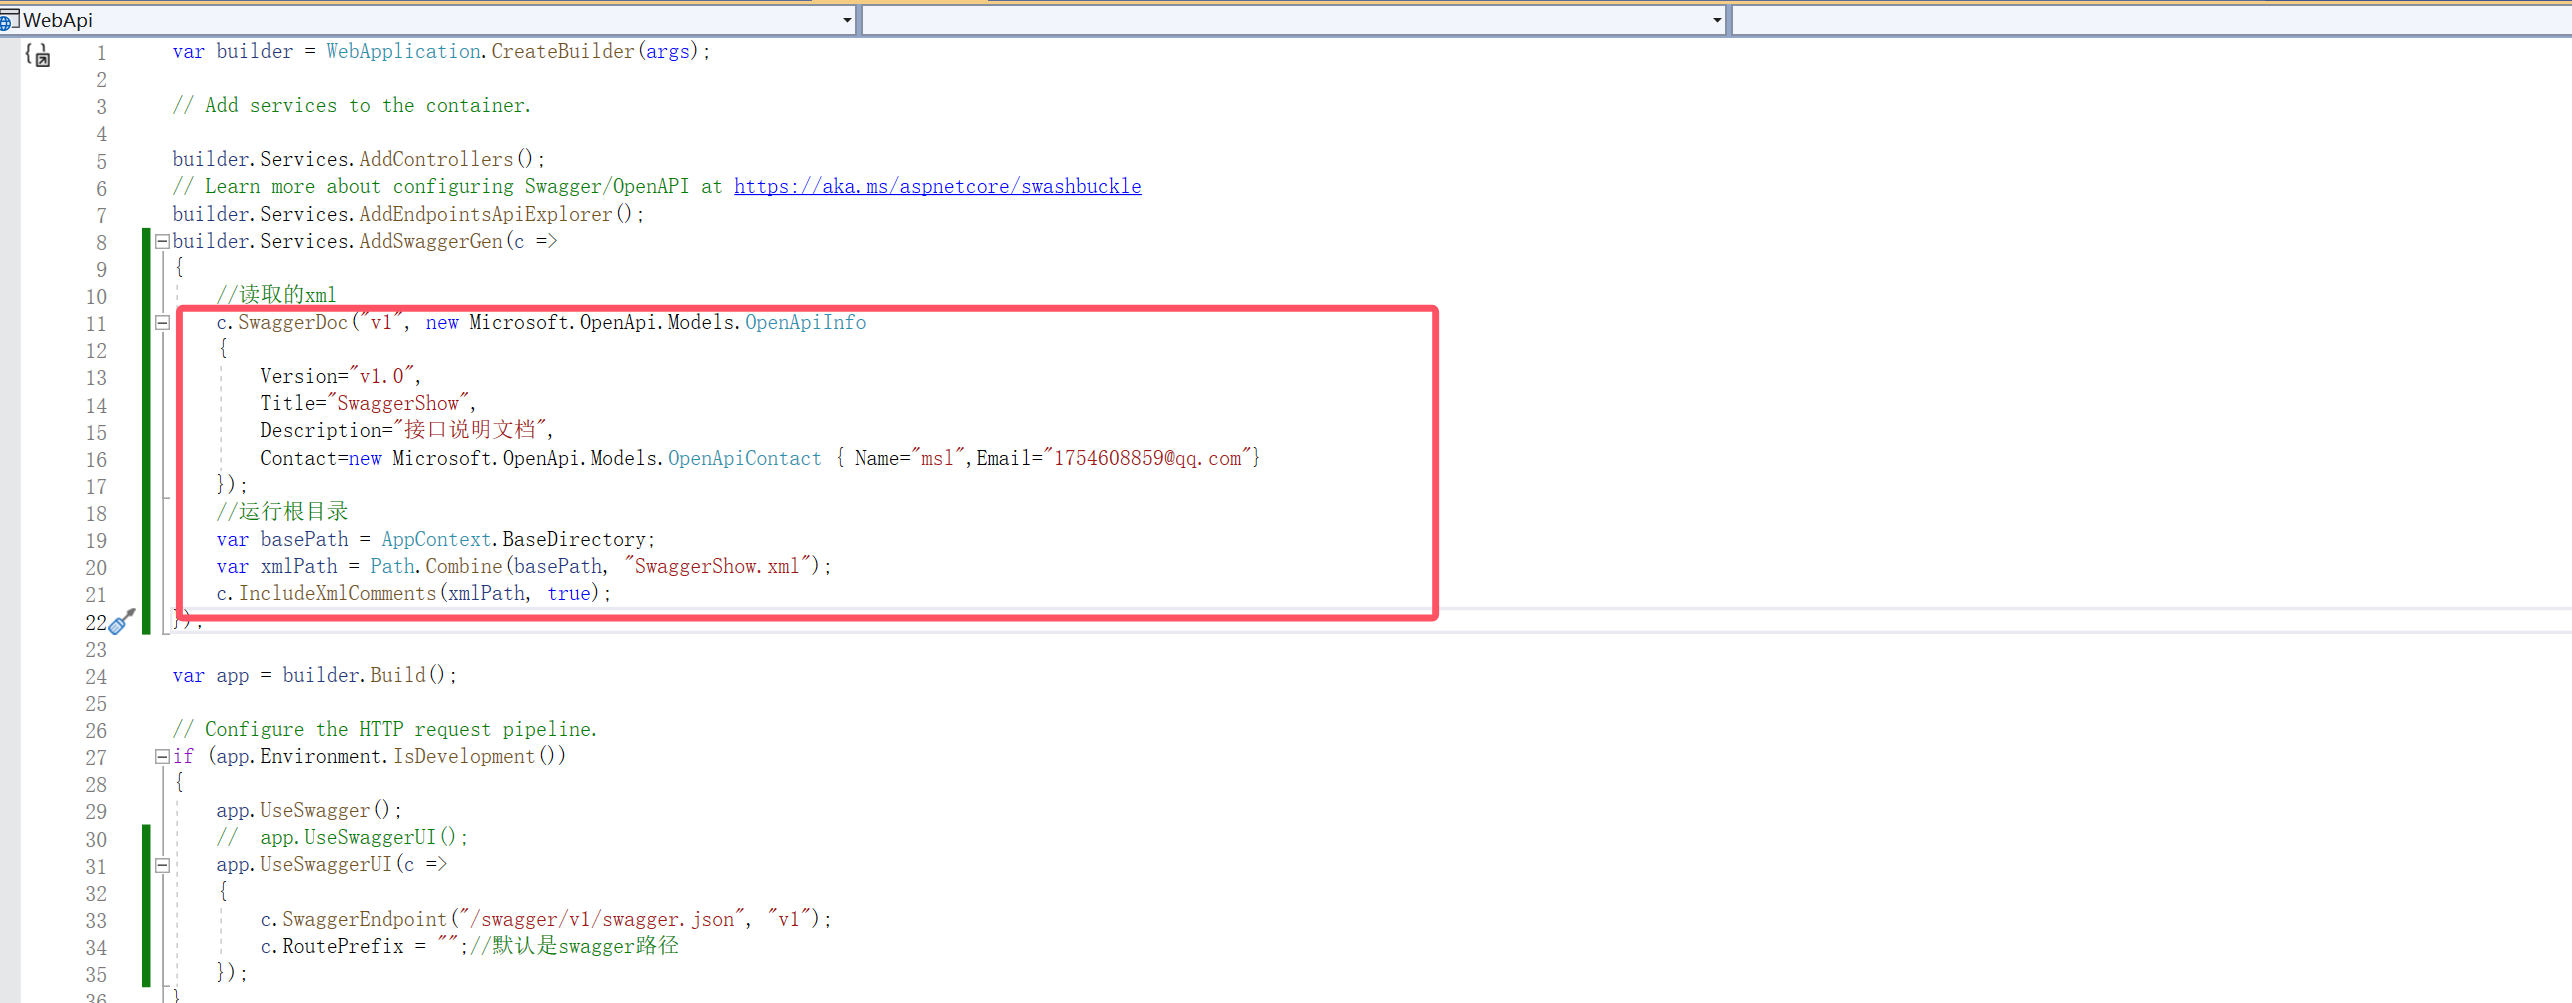Click the WebApi project icon in the navigation bar
Image resolution: width=2572 pixels, height=1003 pixels.
[x=8, y=20]
